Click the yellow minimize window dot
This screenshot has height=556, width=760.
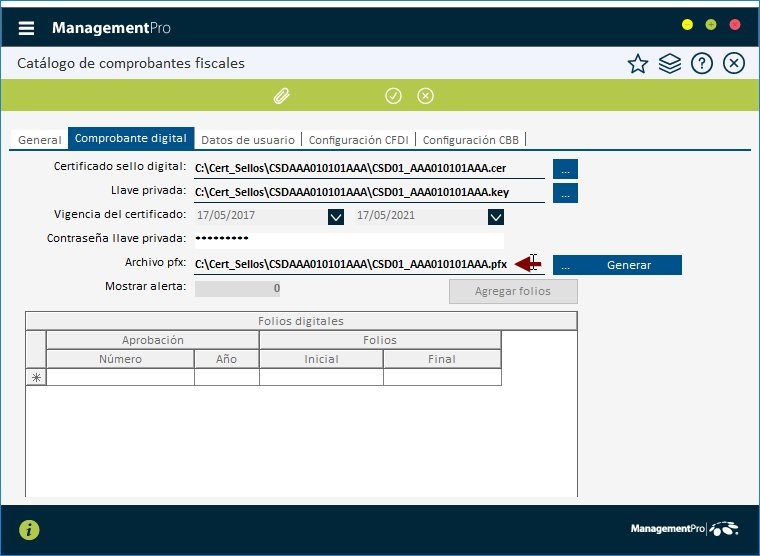(687, 25)
